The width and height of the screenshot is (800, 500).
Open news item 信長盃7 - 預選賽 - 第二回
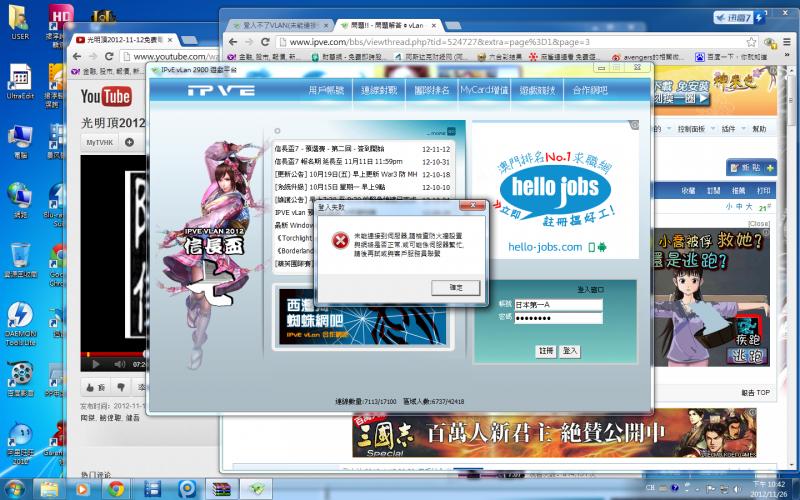(329, 149)
